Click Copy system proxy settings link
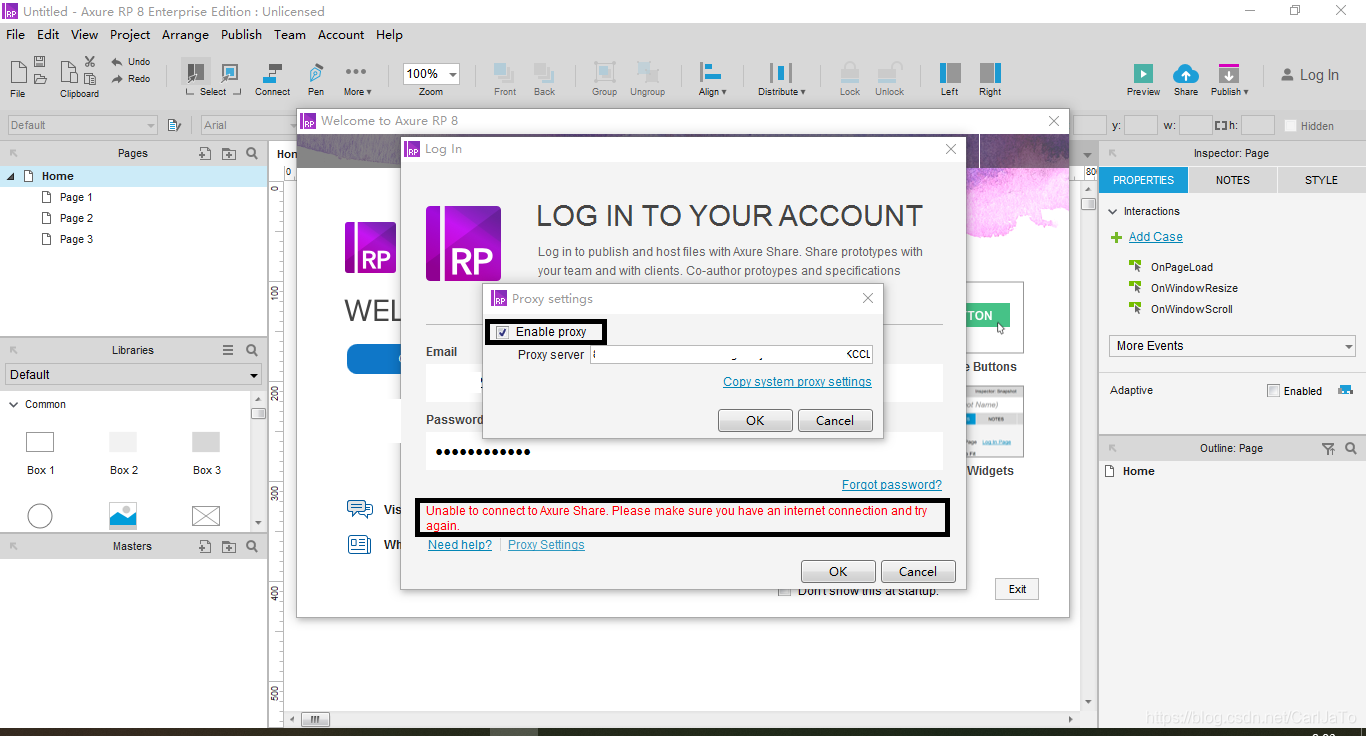Image resolution: width=1366 pixels, height=736 pixels. point(797,382)
